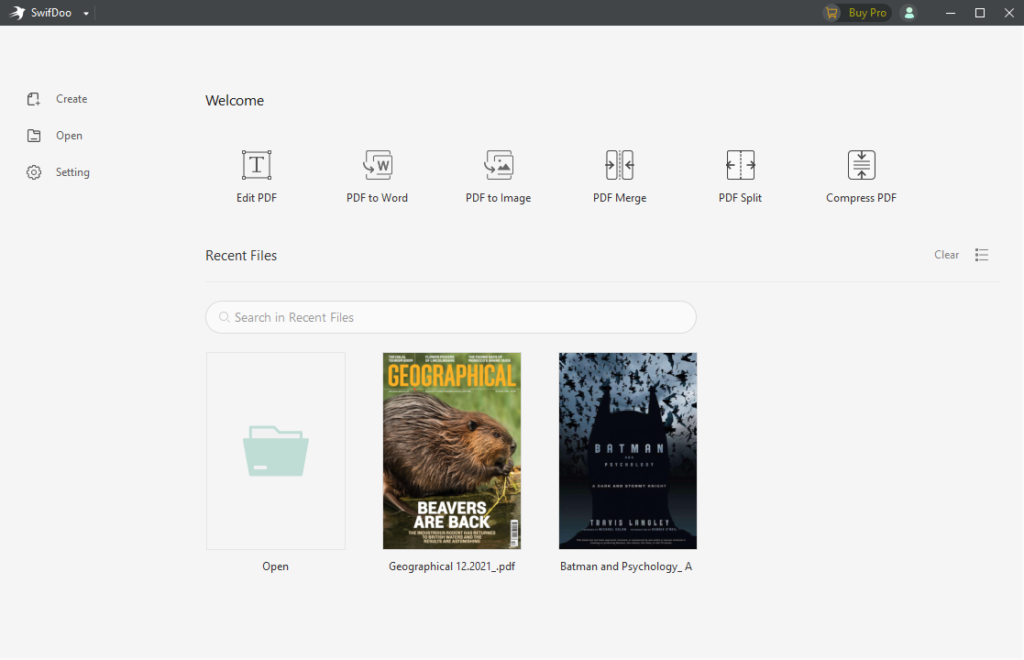Select the Create label in the sidebar
Viewport: 1024px width, 660px height.
[71, 99]
